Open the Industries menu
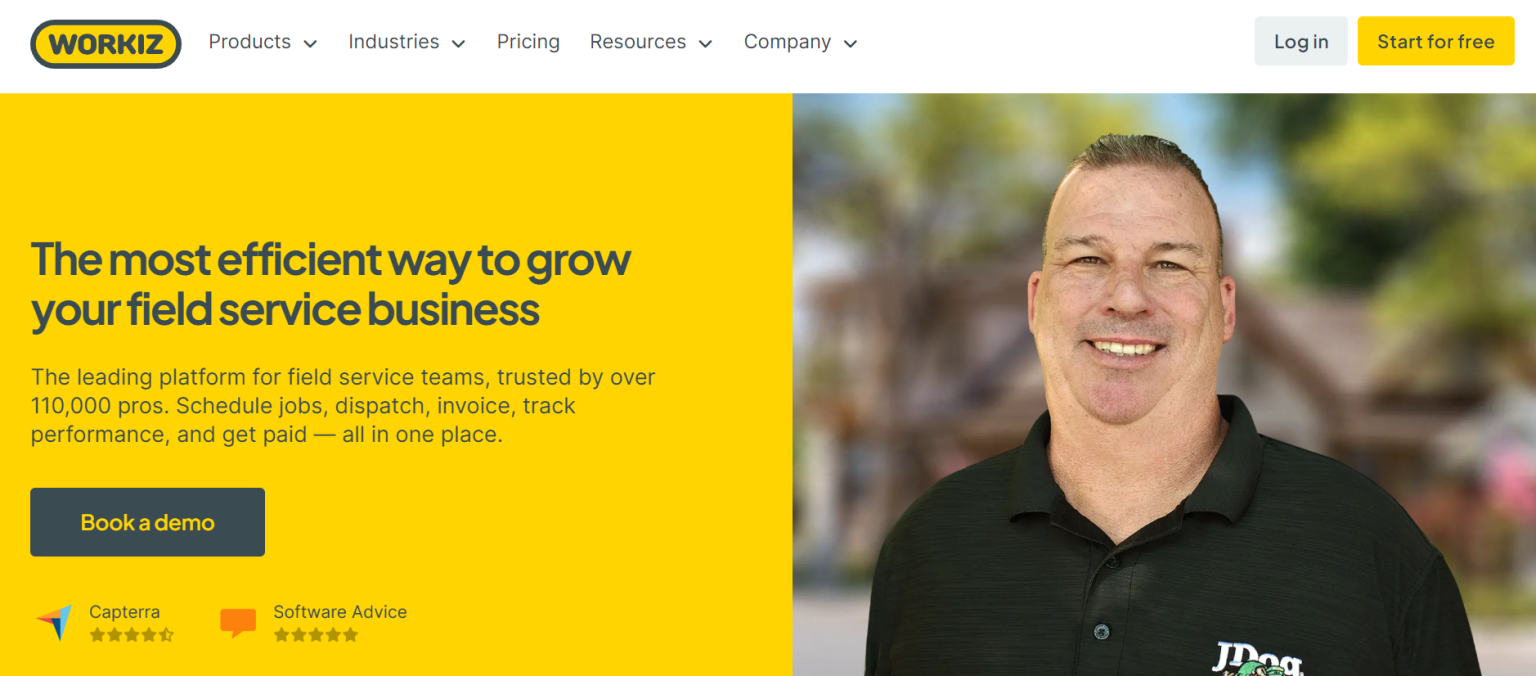The image size is (1536, 676). click(x=407, y=42)
